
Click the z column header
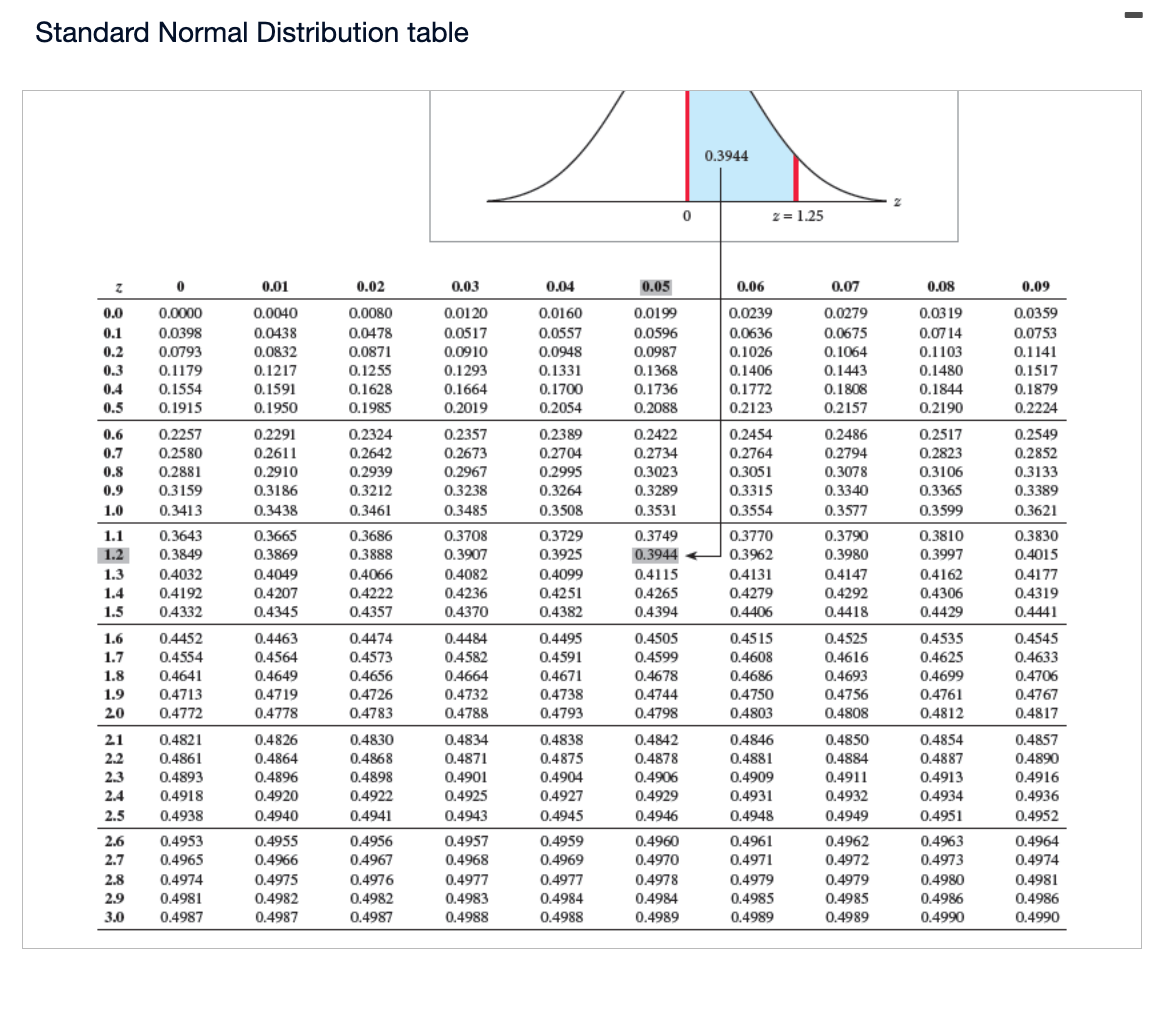pyautogui.click(x=120, y=287)
